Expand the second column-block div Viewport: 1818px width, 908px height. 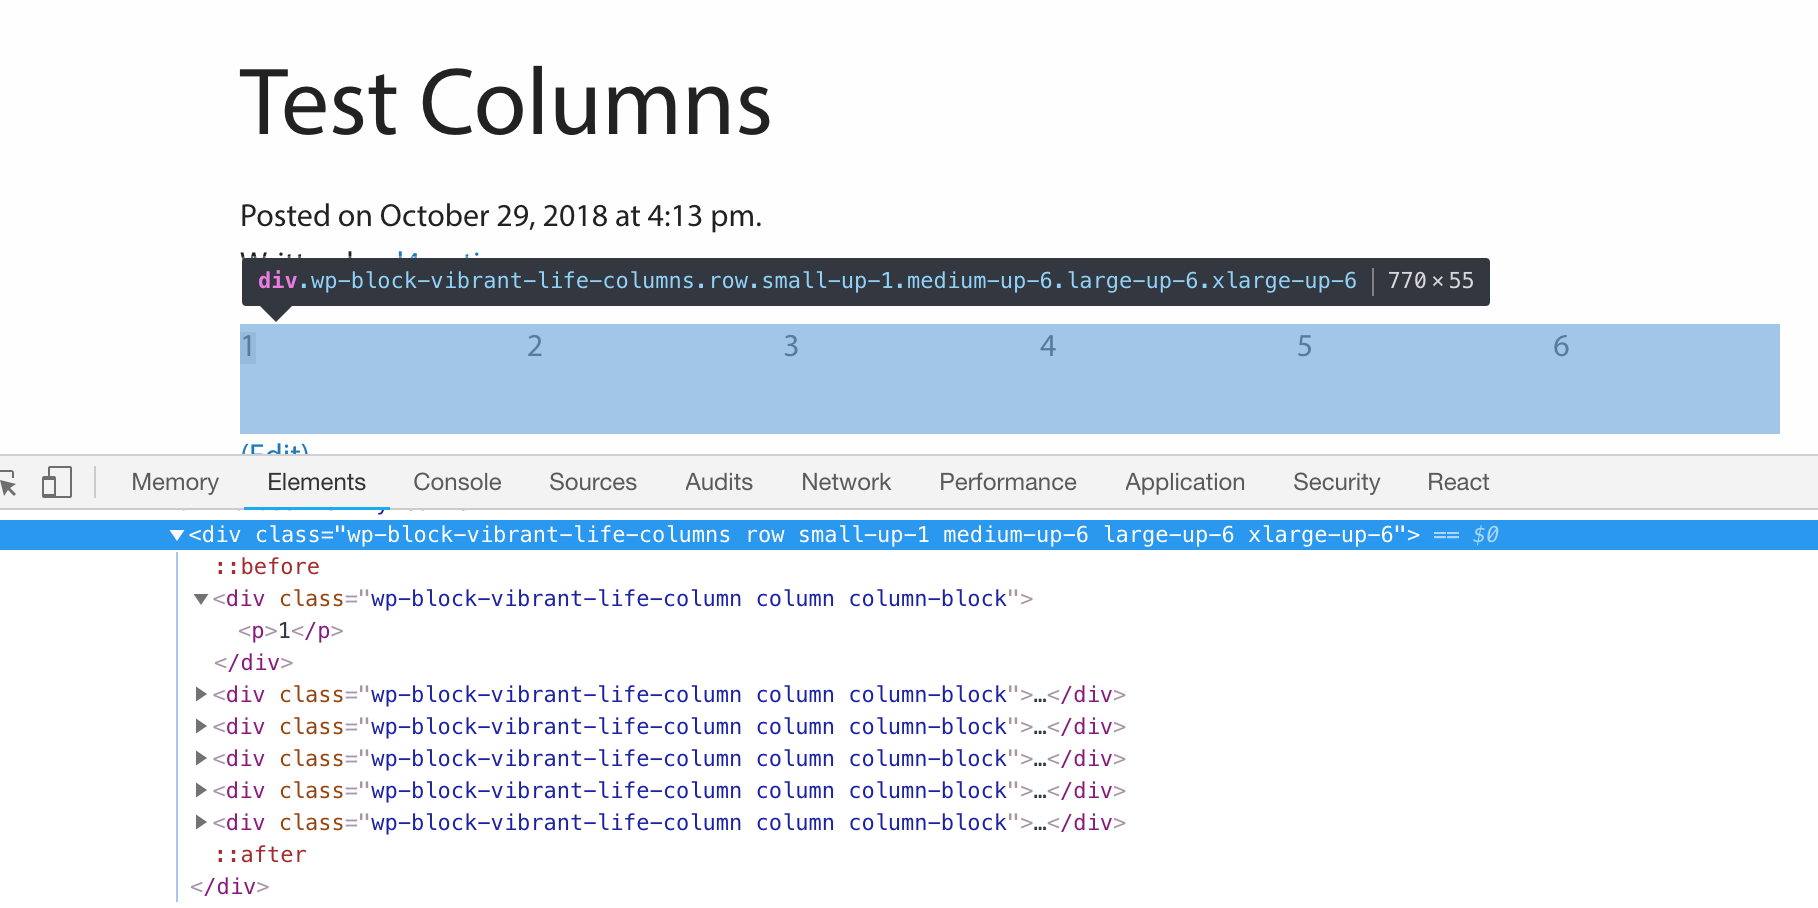201,694
